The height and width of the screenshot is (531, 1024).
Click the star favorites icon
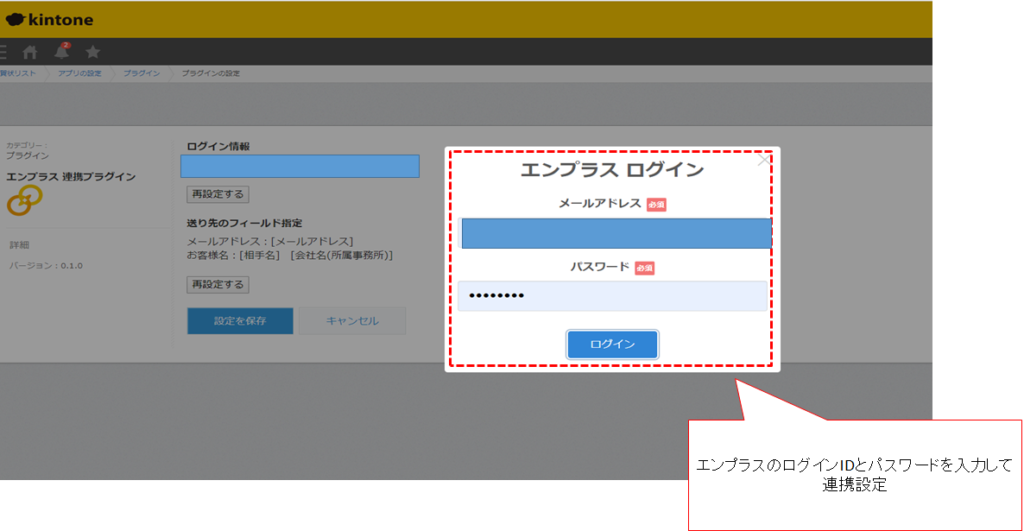[x=93, y=52]
